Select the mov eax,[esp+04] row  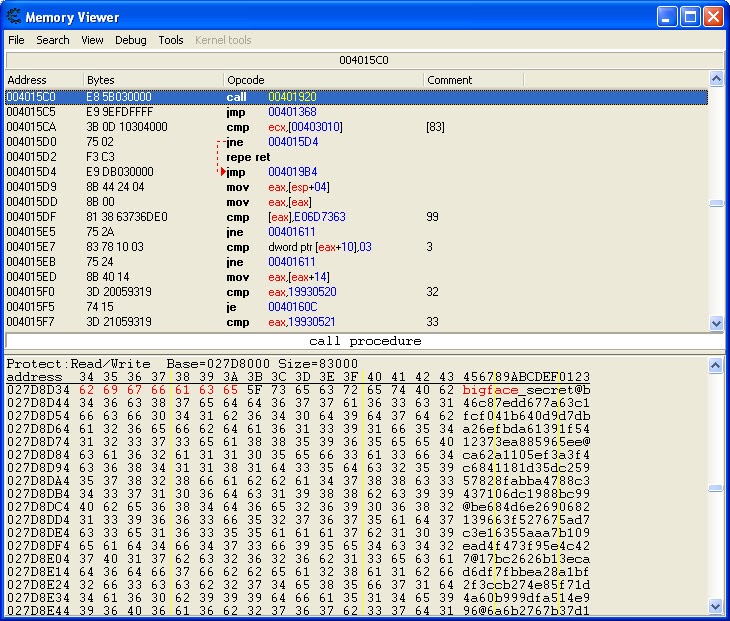click(x=357, y=187)
